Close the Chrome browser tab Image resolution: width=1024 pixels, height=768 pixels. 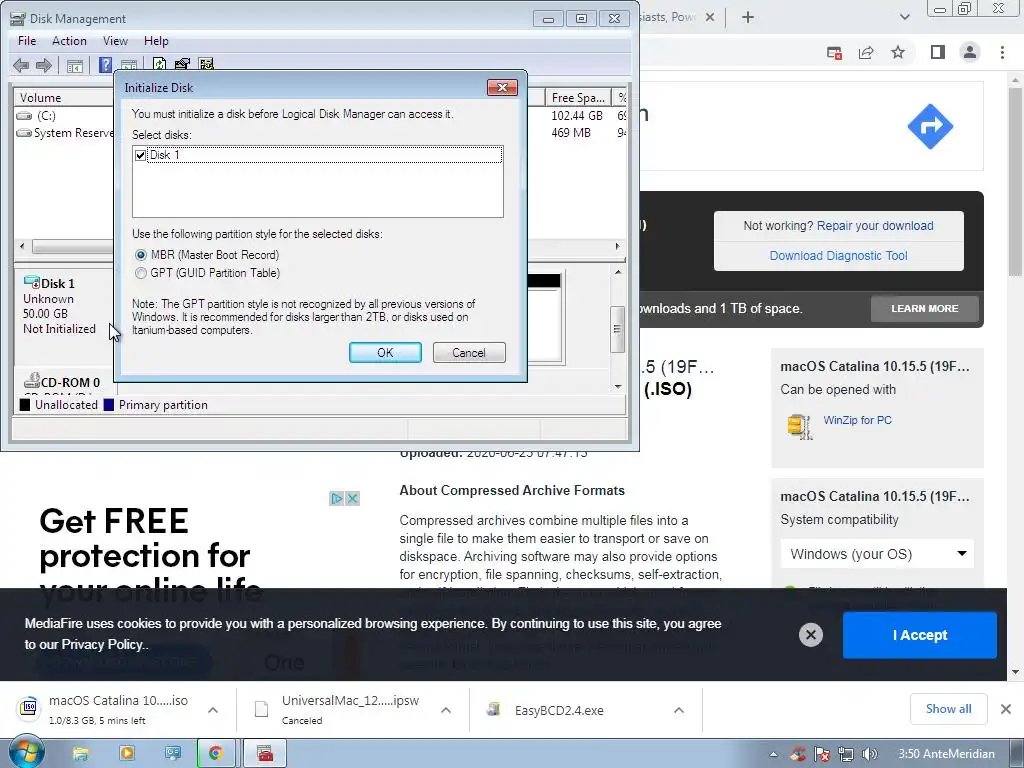click(710, 17)
